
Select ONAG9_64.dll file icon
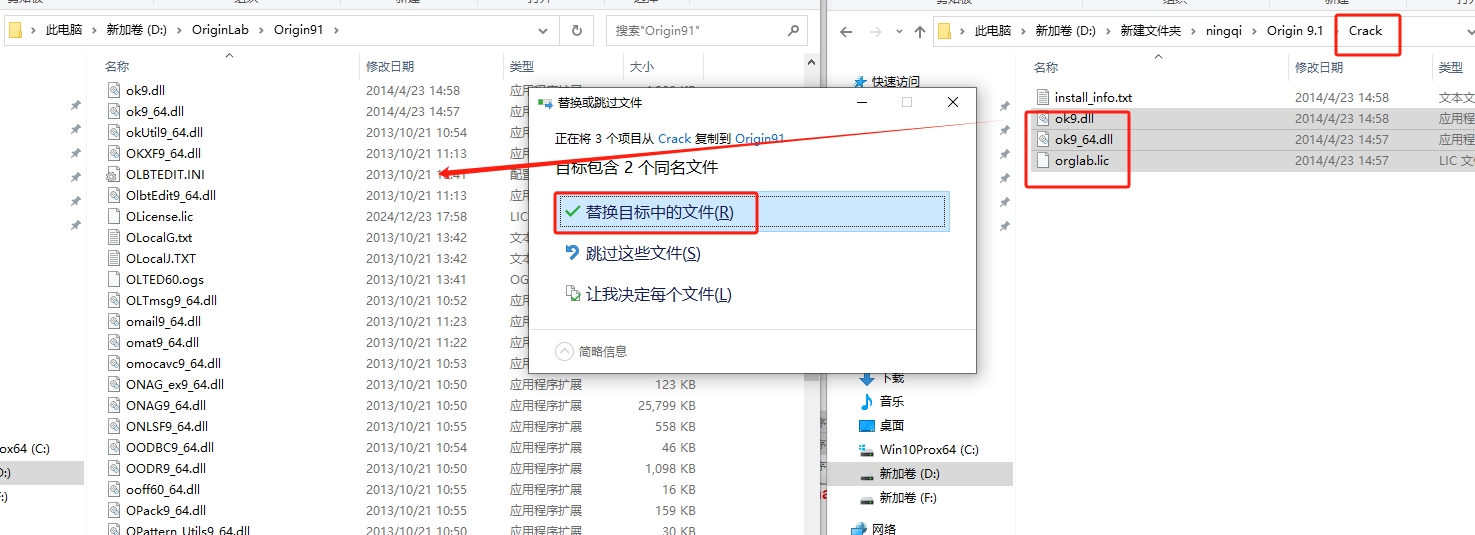click(x=114, y=405)
